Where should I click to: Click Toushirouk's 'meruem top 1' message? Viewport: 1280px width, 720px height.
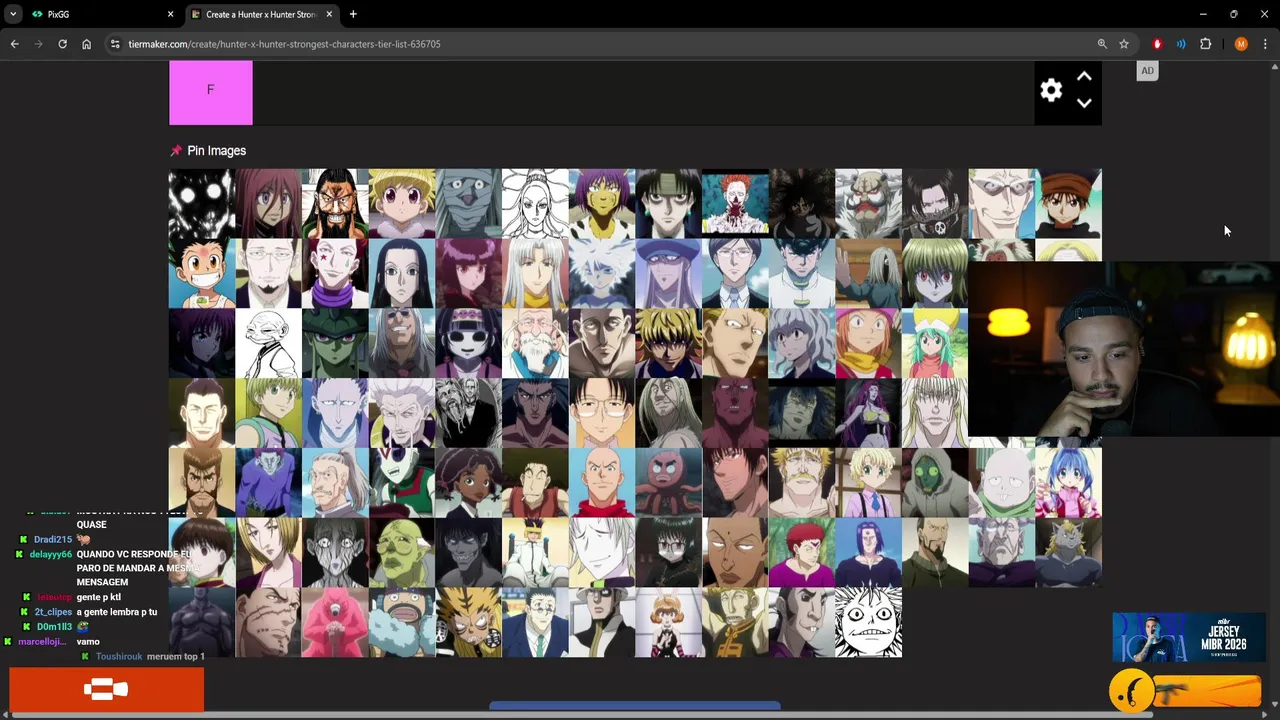(x=176, y=657)
